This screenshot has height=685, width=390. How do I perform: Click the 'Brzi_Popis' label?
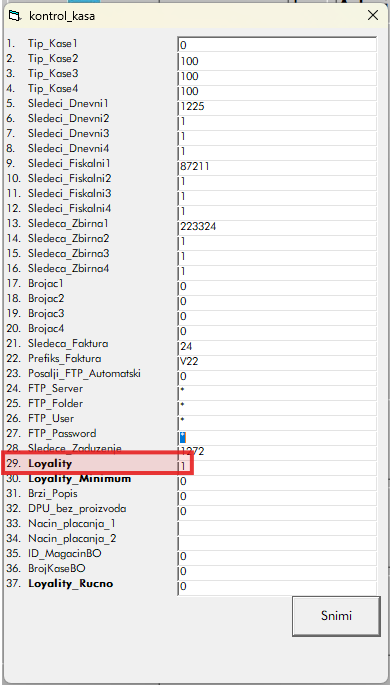53,494
